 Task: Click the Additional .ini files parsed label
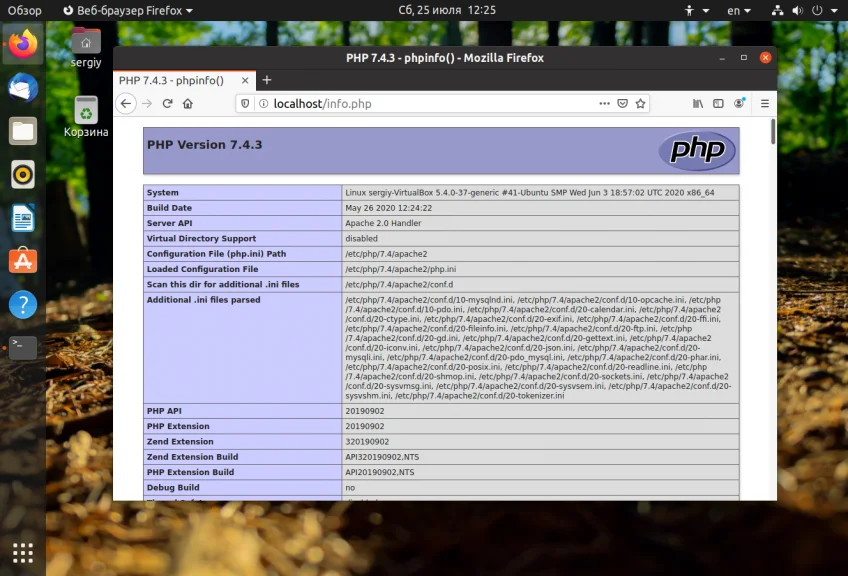coord(203,300)
